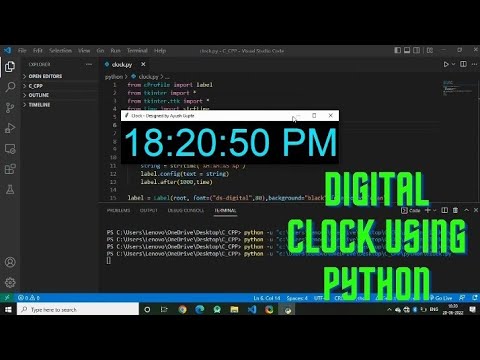Image resolution: width=480 pixels, height=360 pixels.
Task: Open Microsoft Edge from the taskbar
Action: coord(200,310)
